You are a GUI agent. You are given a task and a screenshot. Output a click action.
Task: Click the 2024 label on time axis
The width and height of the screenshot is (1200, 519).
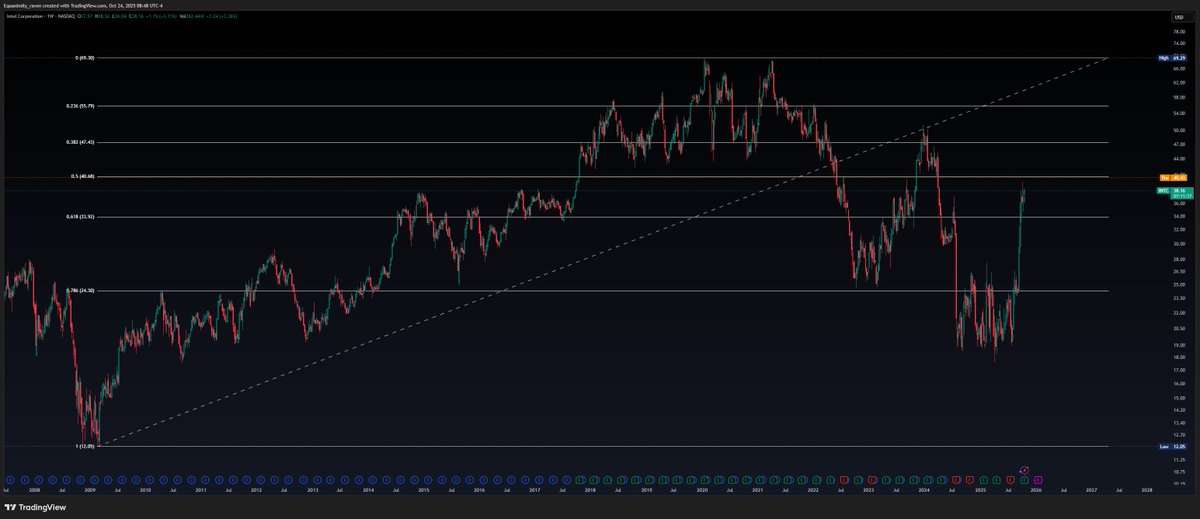pyautogui.click(x=924, y=491)
